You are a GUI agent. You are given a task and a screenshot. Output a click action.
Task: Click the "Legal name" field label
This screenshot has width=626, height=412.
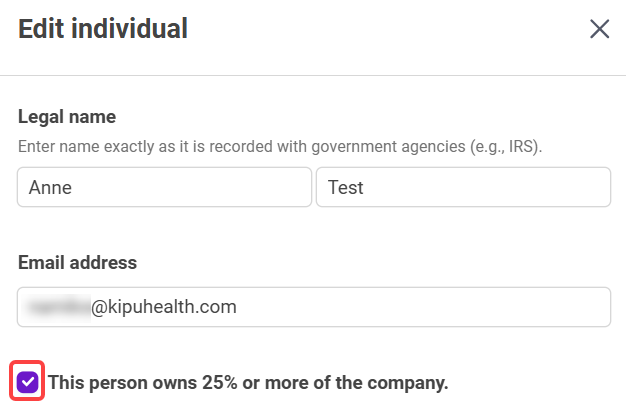tap(67, 117)
